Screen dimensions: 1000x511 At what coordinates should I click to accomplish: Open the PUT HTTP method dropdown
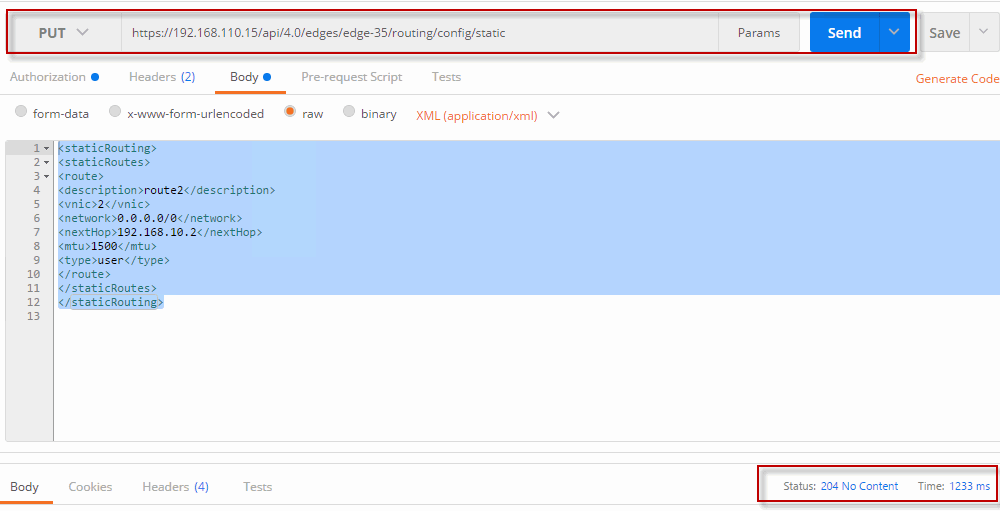click(x=64, y=33)
